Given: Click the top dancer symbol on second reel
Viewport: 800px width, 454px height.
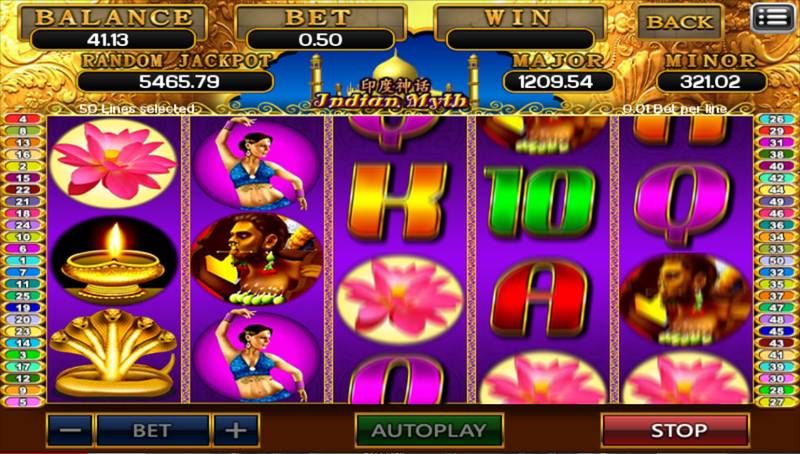Looking at the screenshot, I should [258, 164].
